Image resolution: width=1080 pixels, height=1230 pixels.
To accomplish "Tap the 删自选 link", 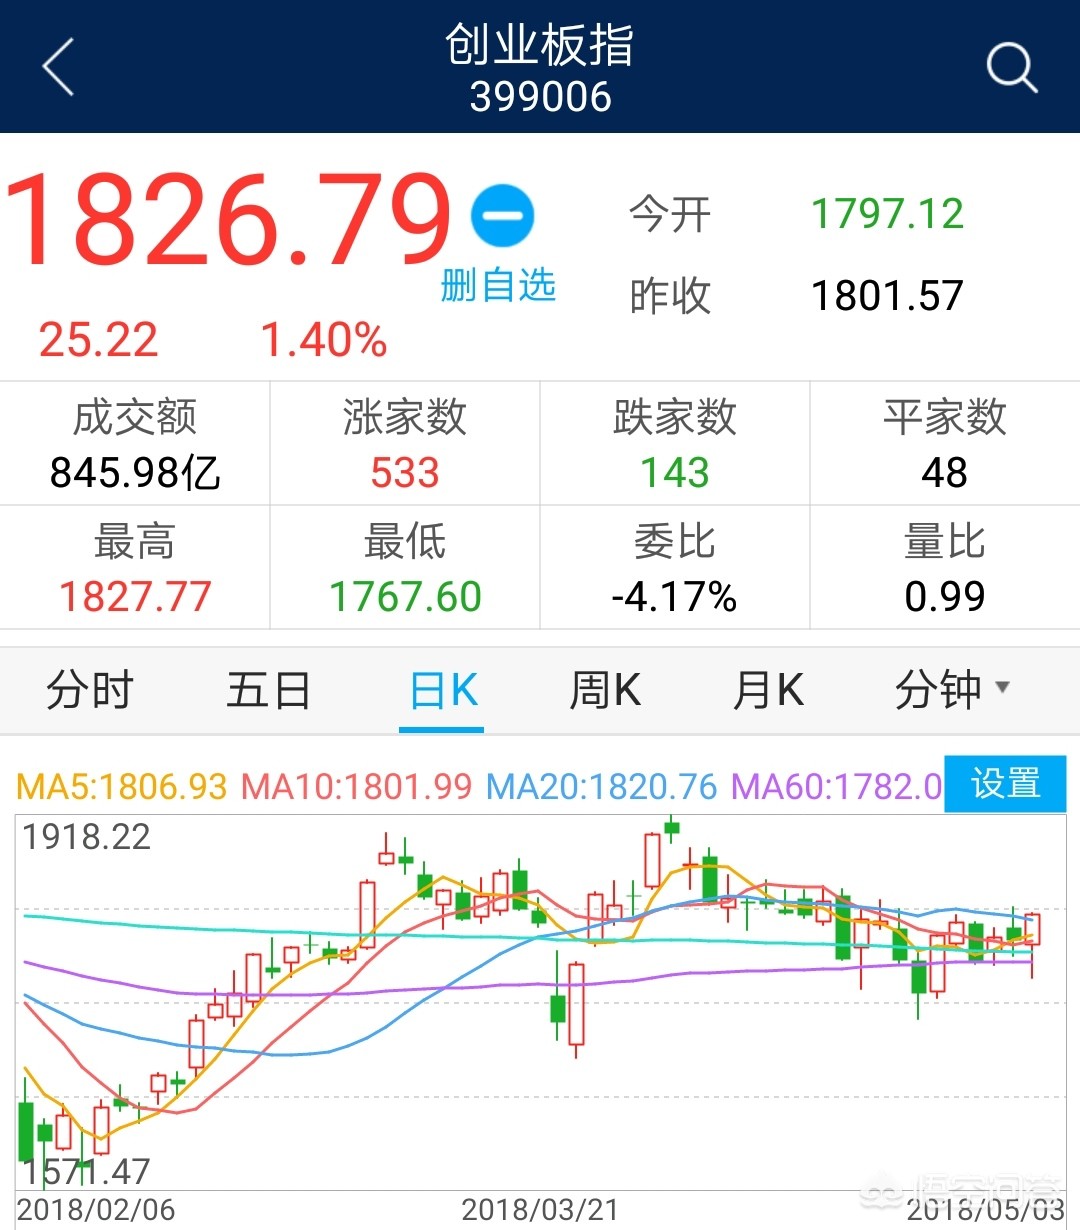I will 498,286.
